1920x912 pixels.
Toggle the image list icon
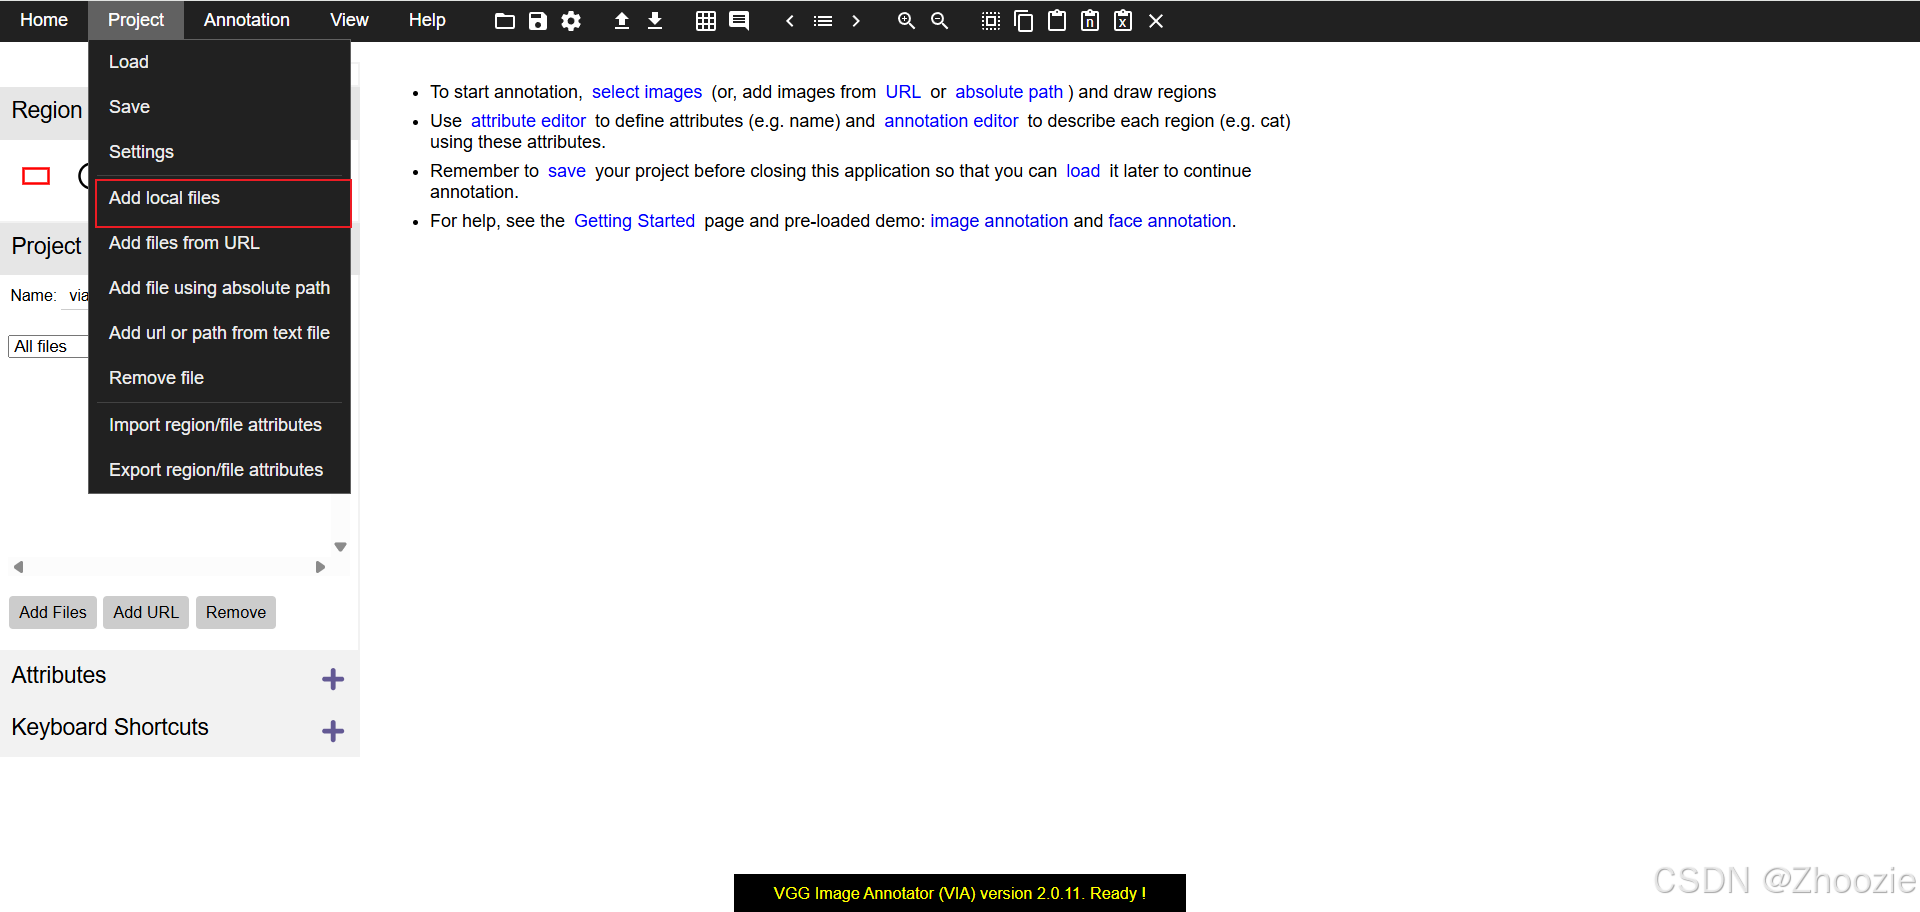point(823,21)
